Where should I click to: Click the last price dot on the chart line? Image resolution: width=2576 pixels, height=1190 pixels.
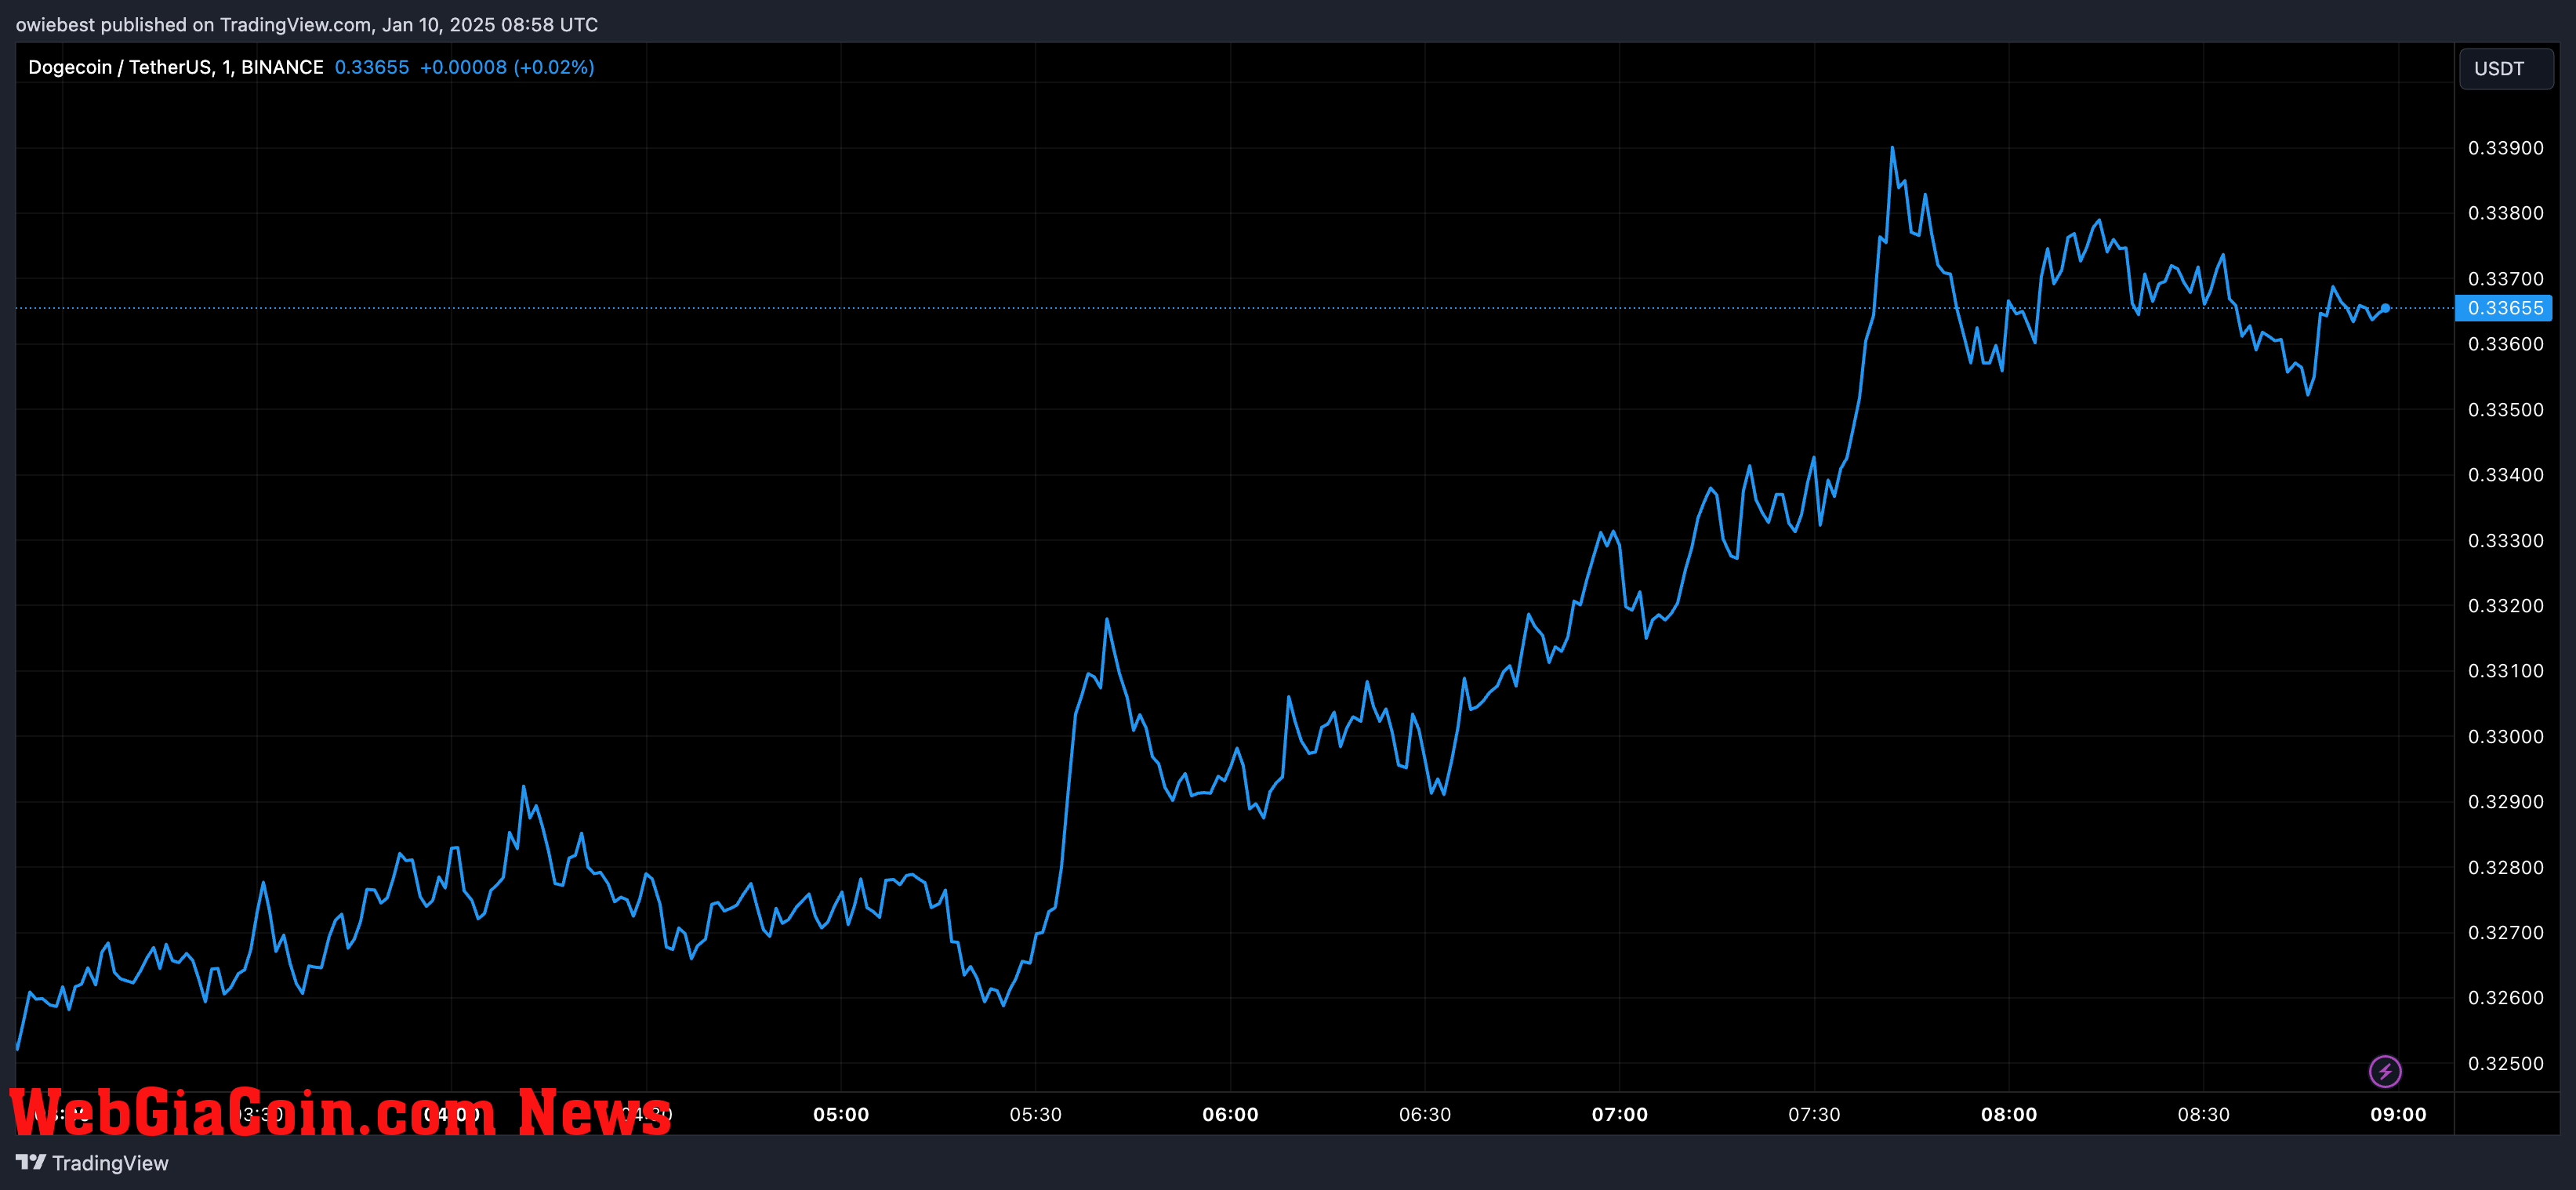coord(2385,308)
